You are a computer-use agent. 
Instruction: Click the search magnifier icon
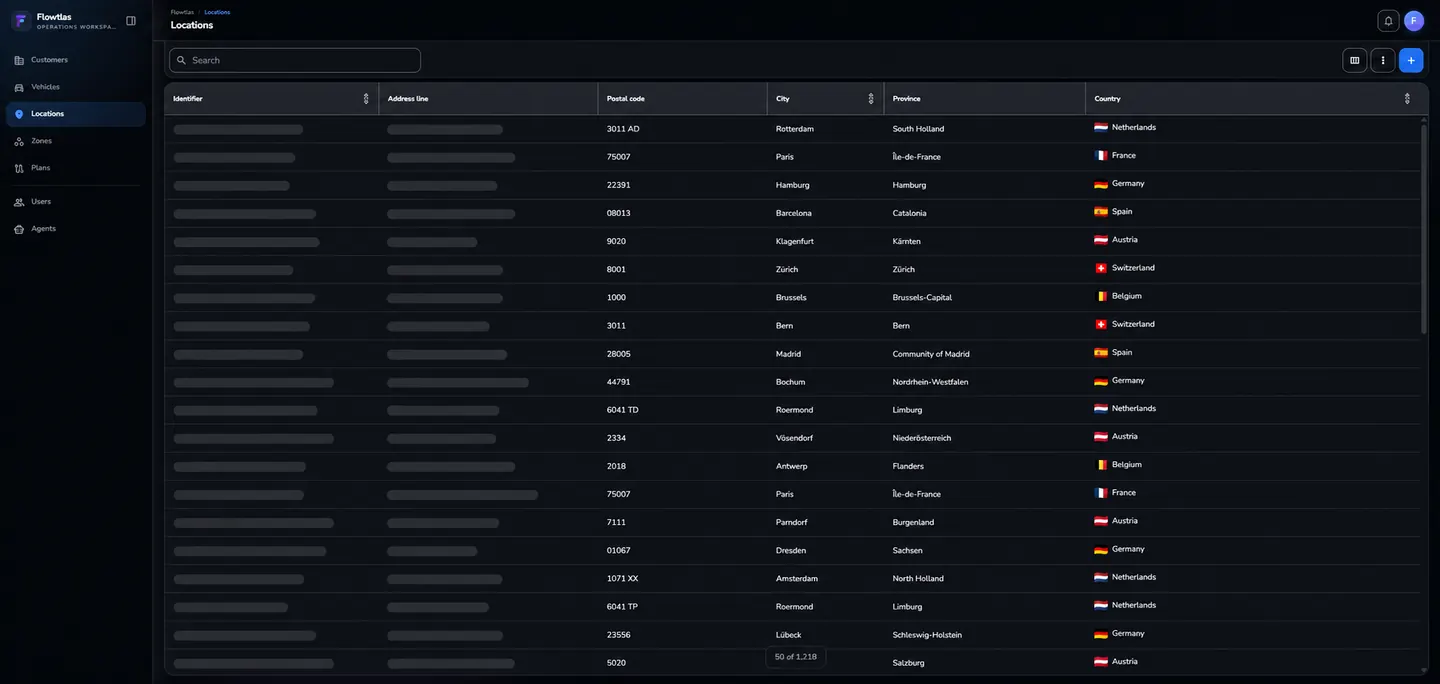point(181,60)
